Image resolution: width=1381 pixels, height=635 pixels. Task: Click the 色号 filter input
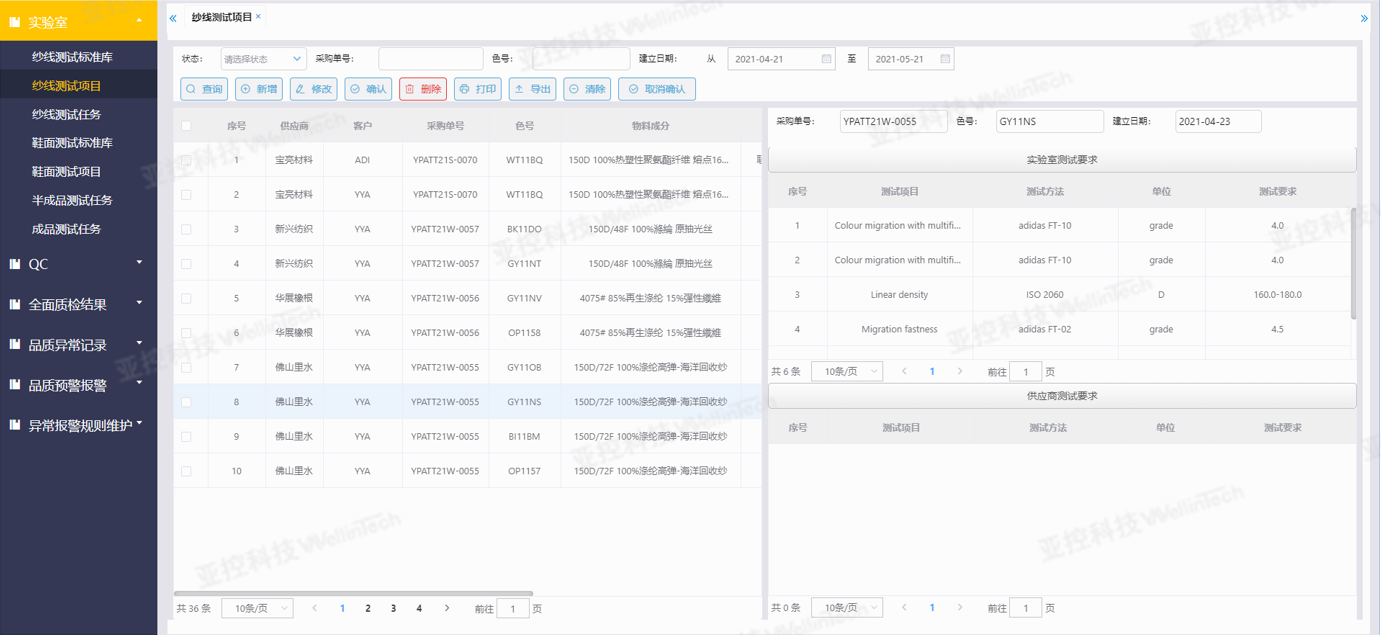(581, 59)
